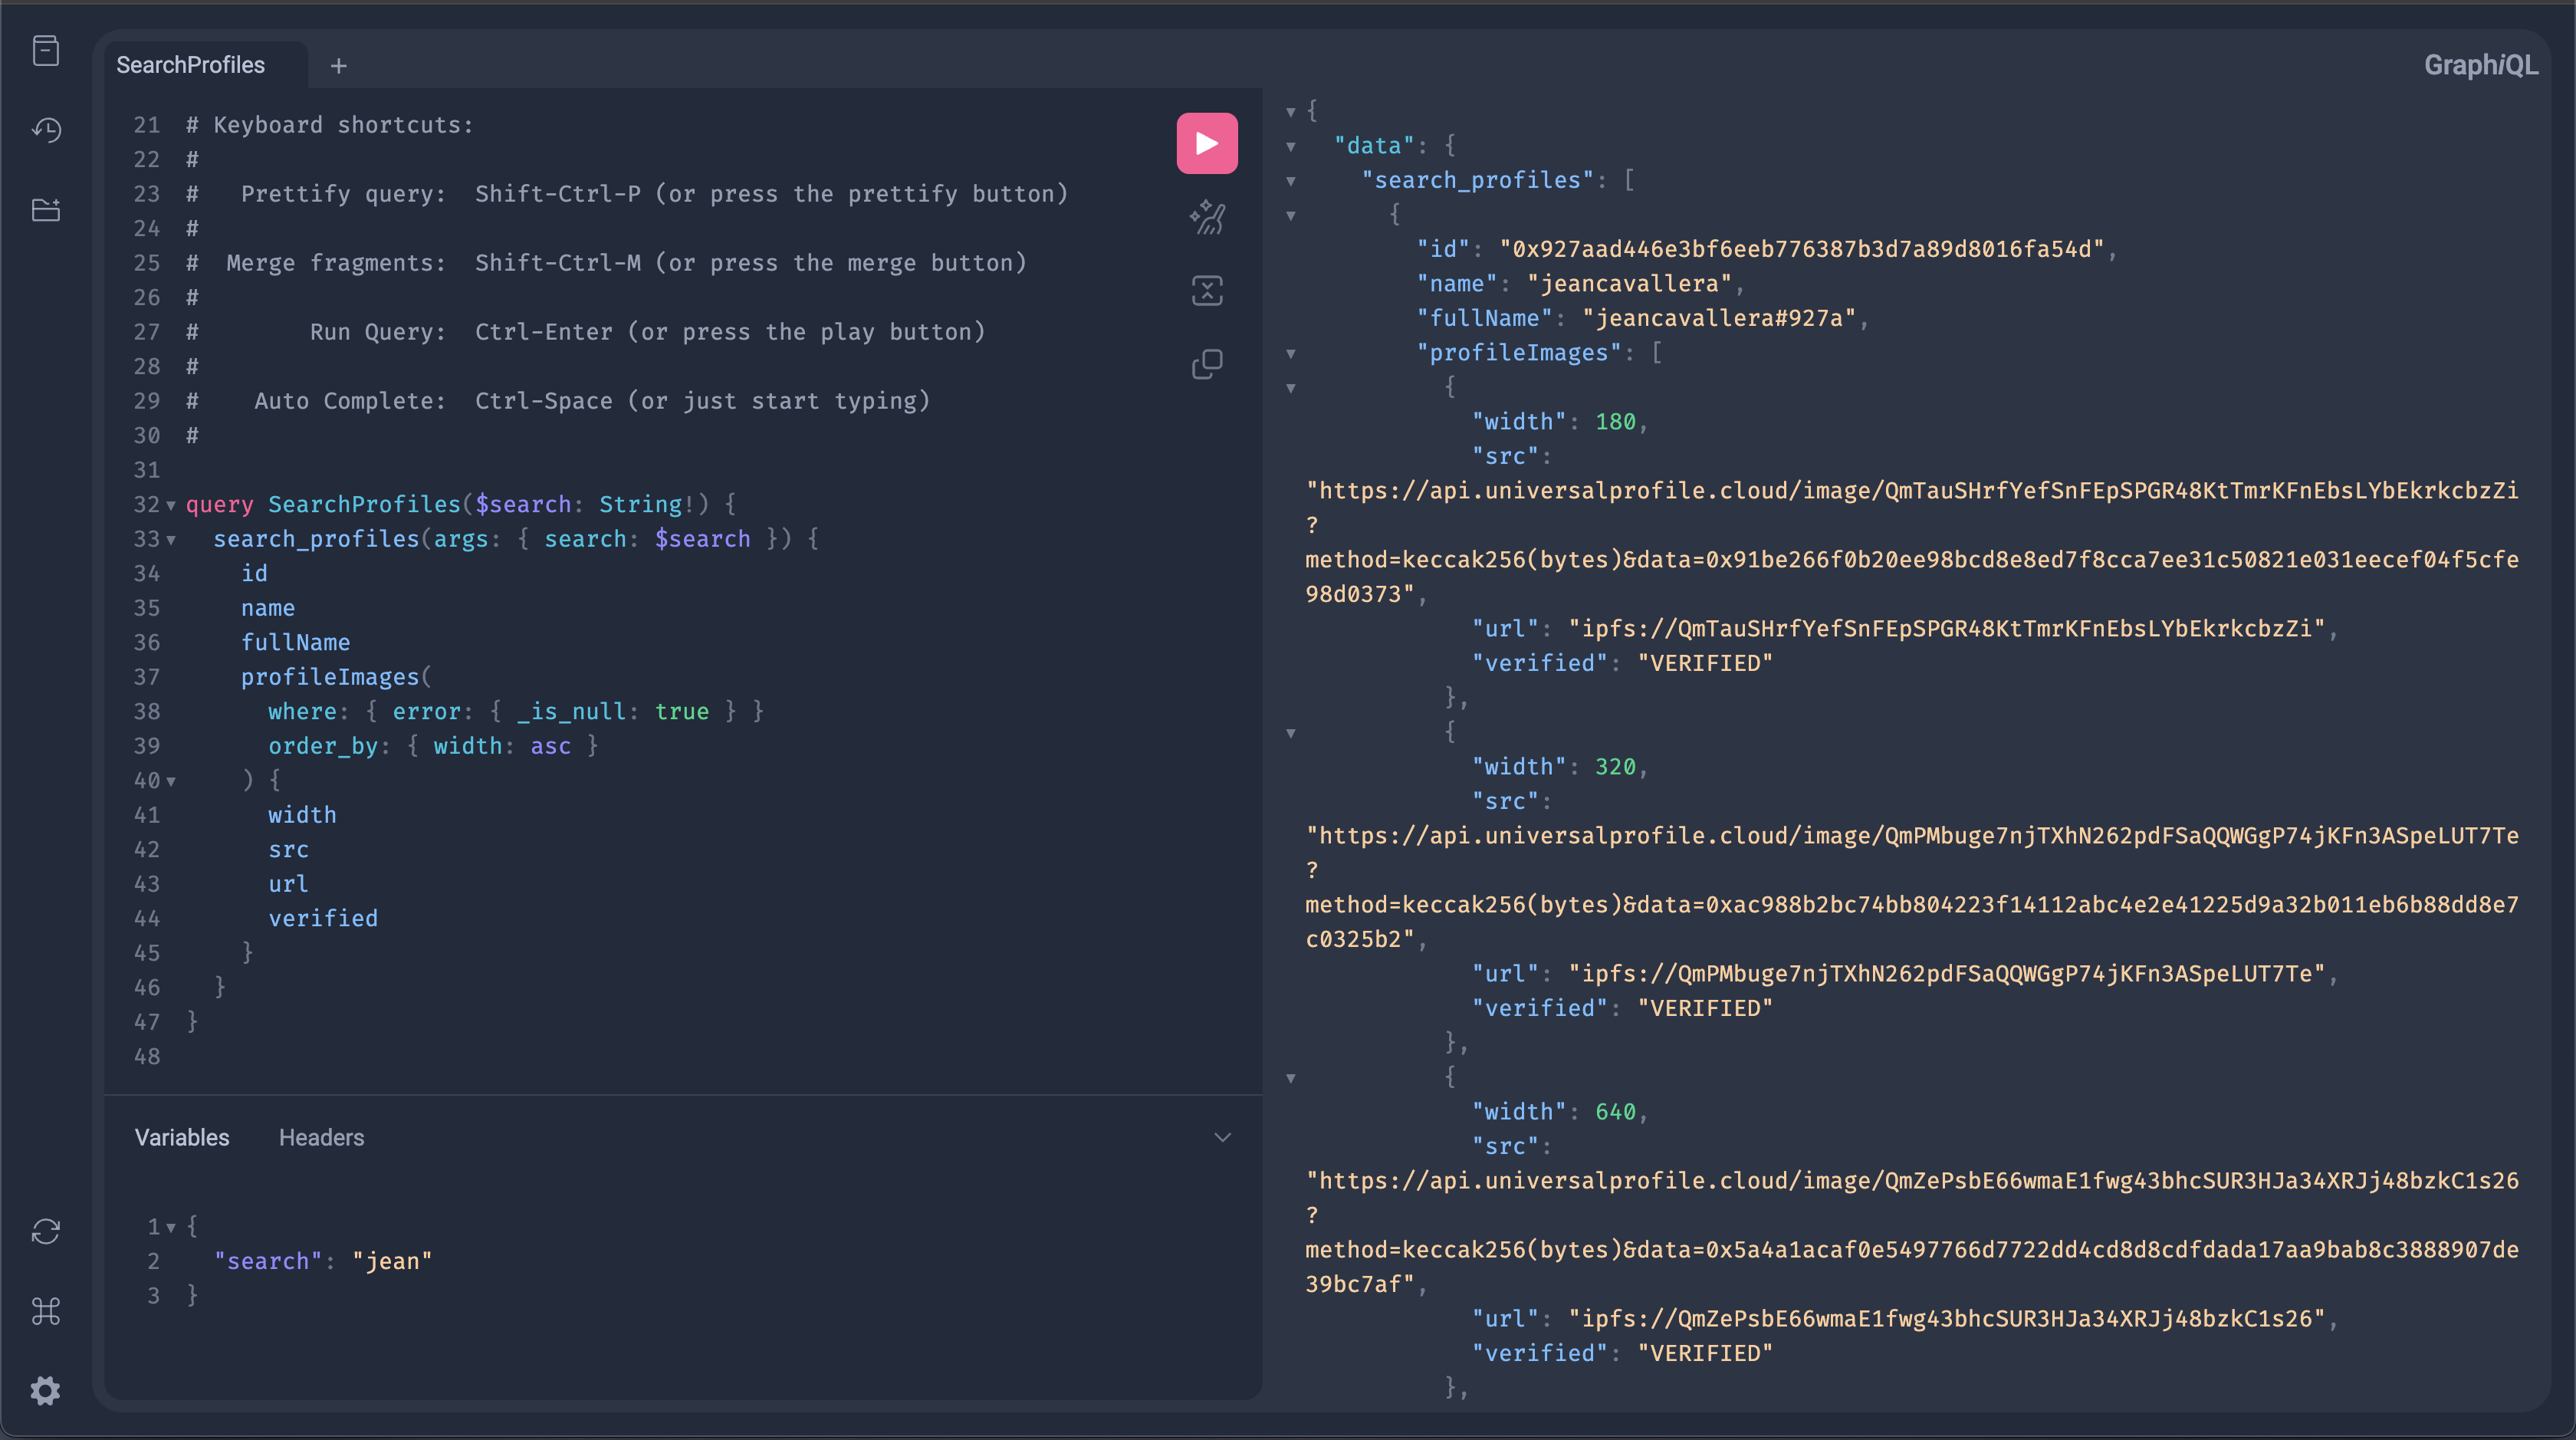Screen dimensions: 2576x1440
Task: Open keyboard shortcuts dialog icon
Action: coord(46,1311)
